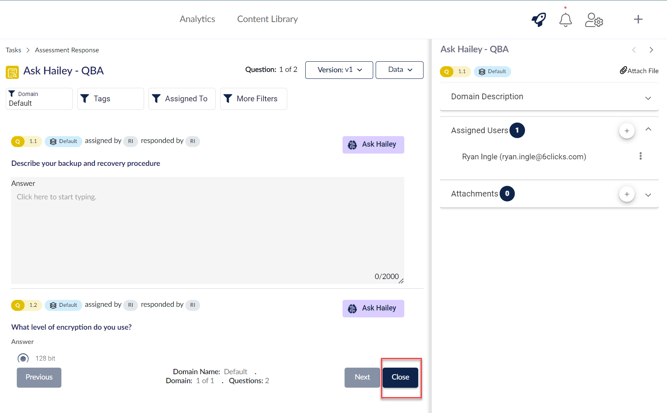Expand the Domain Description section

(x=648, y=98)
